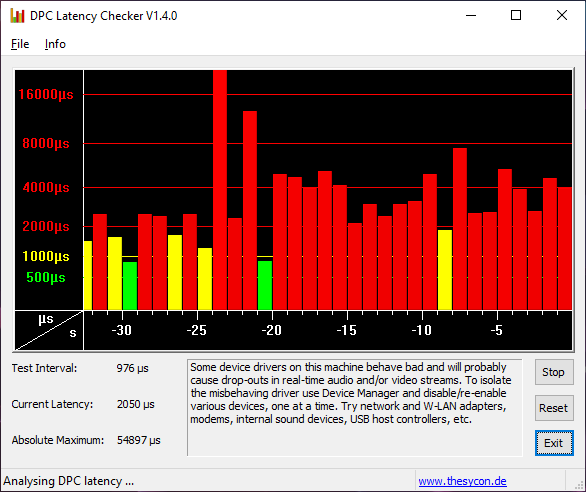Click the Exit button

(x=554, y=443)
